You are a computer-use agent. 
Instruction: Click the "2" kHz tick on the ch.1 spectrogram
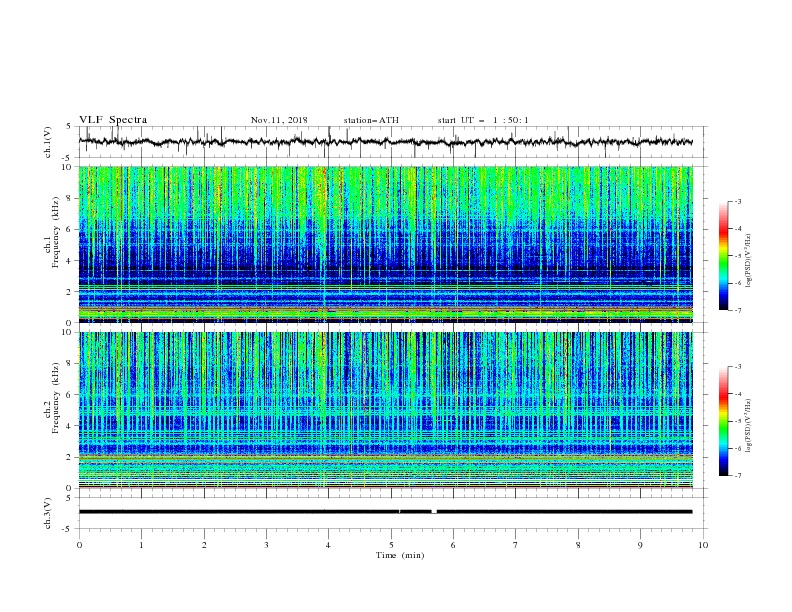tap(69, 292)
